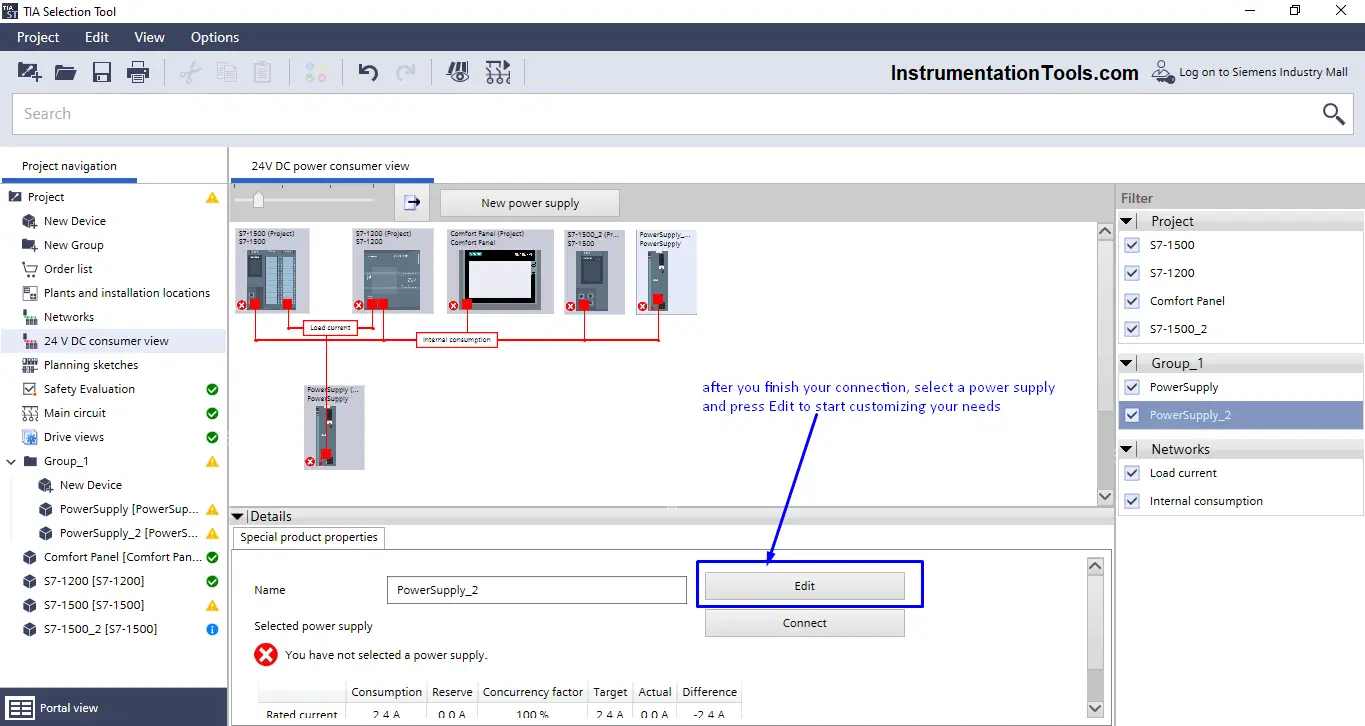
Task: Select the PowerSupply_2 device thumbnail
Action: [667, 271]
